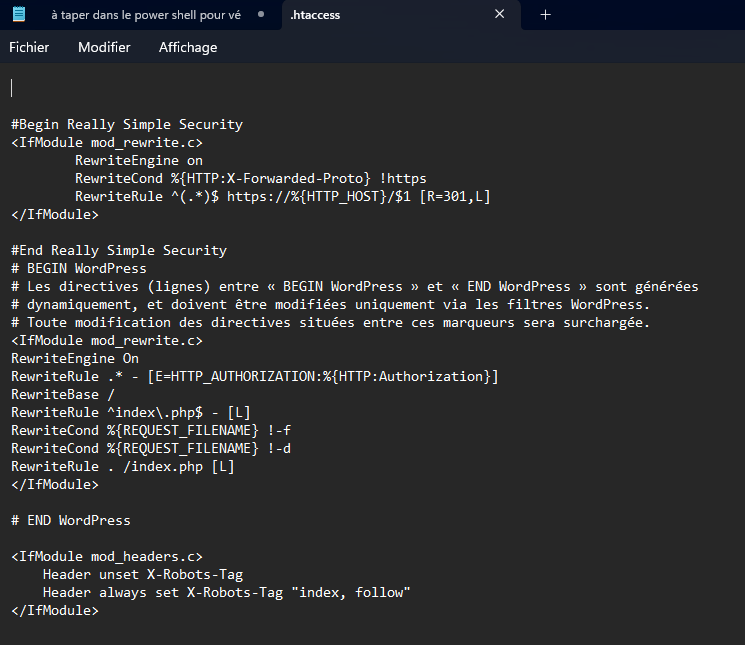
Task: Add a new tab with plus button
Action: tap(545, 15)
